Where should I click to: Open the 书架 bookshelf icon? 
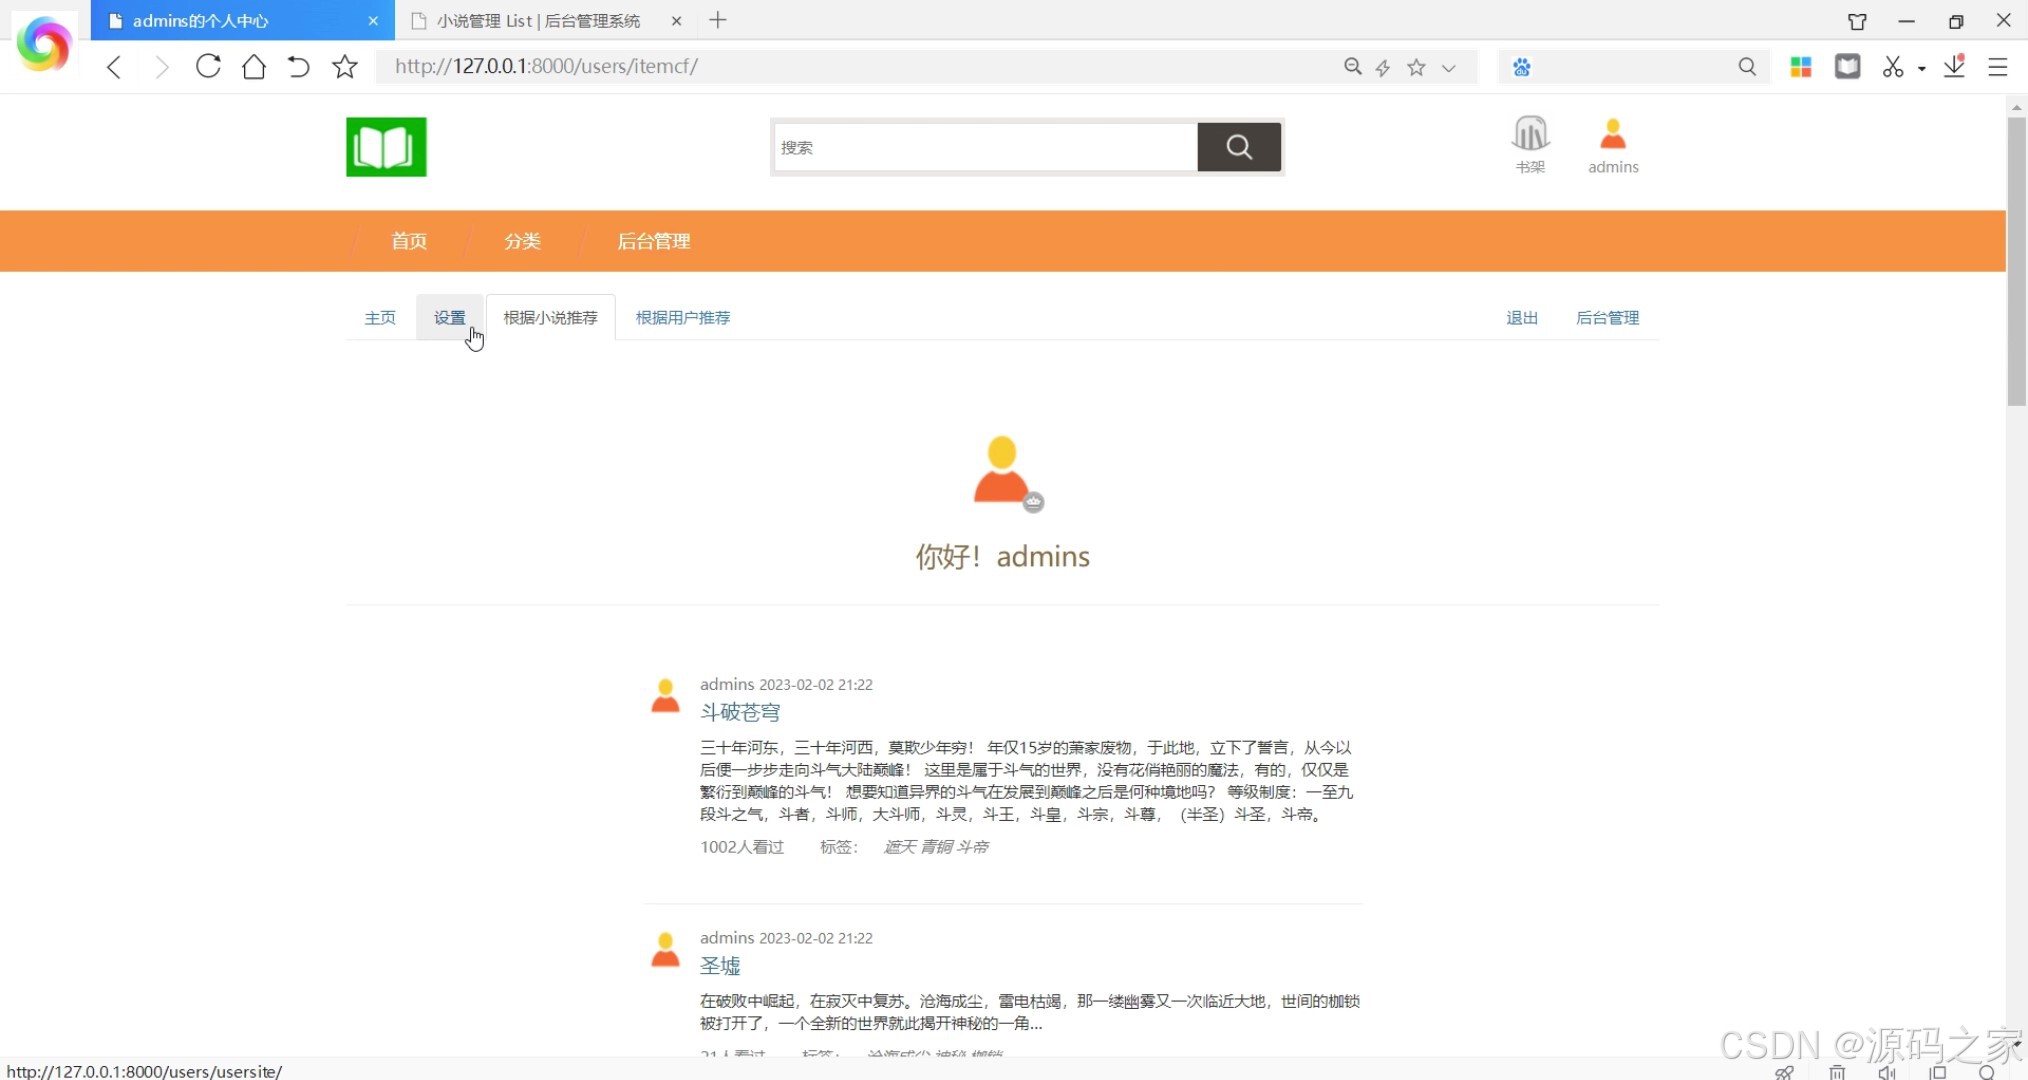tap(1530, 135)
